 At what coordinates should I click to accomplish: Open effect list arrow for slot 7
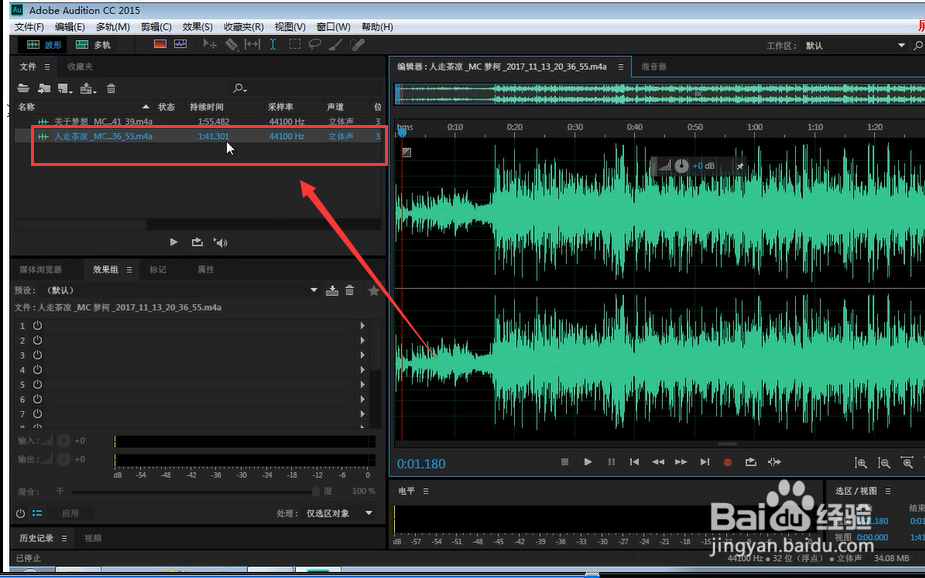(x=362, y=414)
